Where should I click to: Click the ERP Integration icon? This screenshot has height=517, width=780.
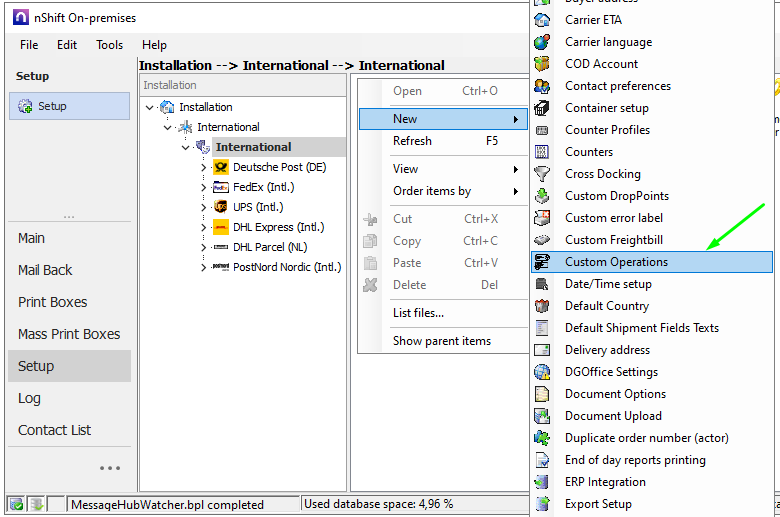point(542,482)
